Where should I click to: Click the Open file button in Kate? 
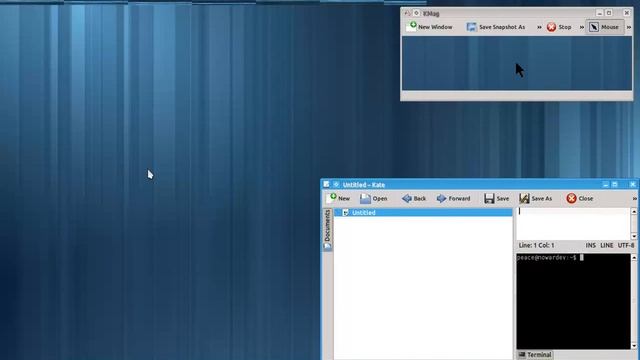coord(373,198)
